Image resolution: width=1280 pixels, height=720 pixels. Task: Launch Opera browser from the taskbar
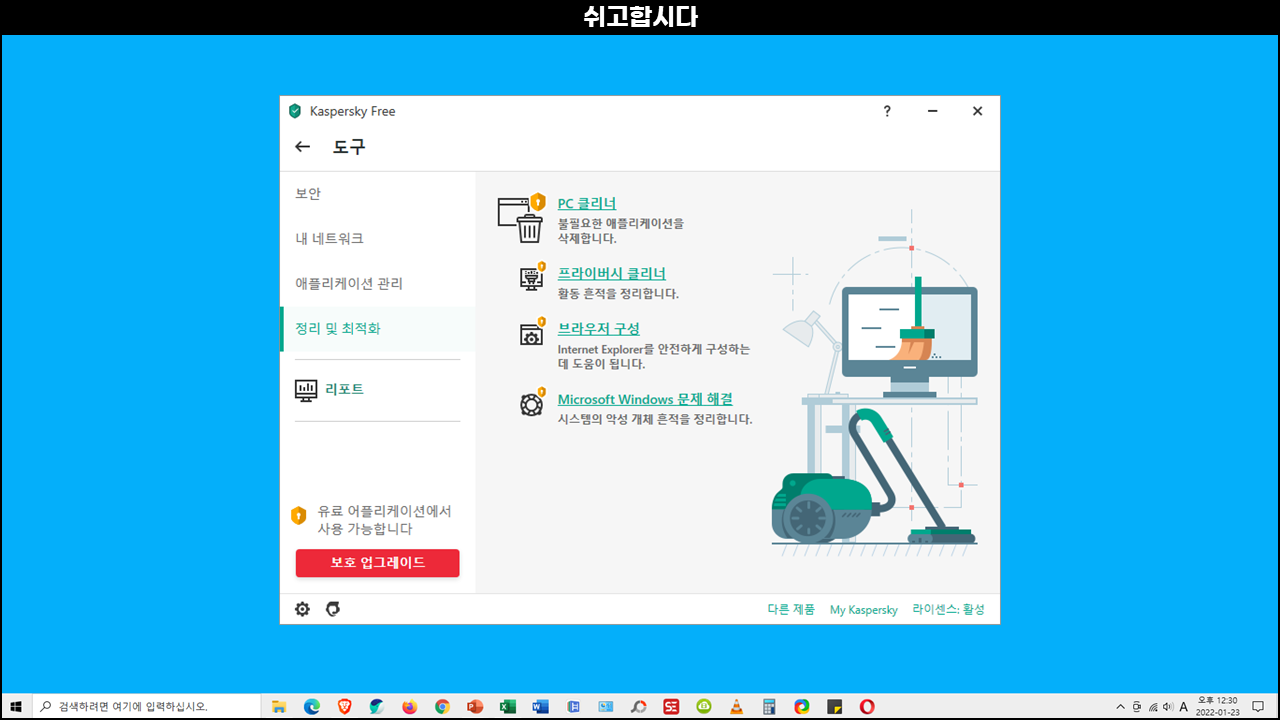[867, 707]
